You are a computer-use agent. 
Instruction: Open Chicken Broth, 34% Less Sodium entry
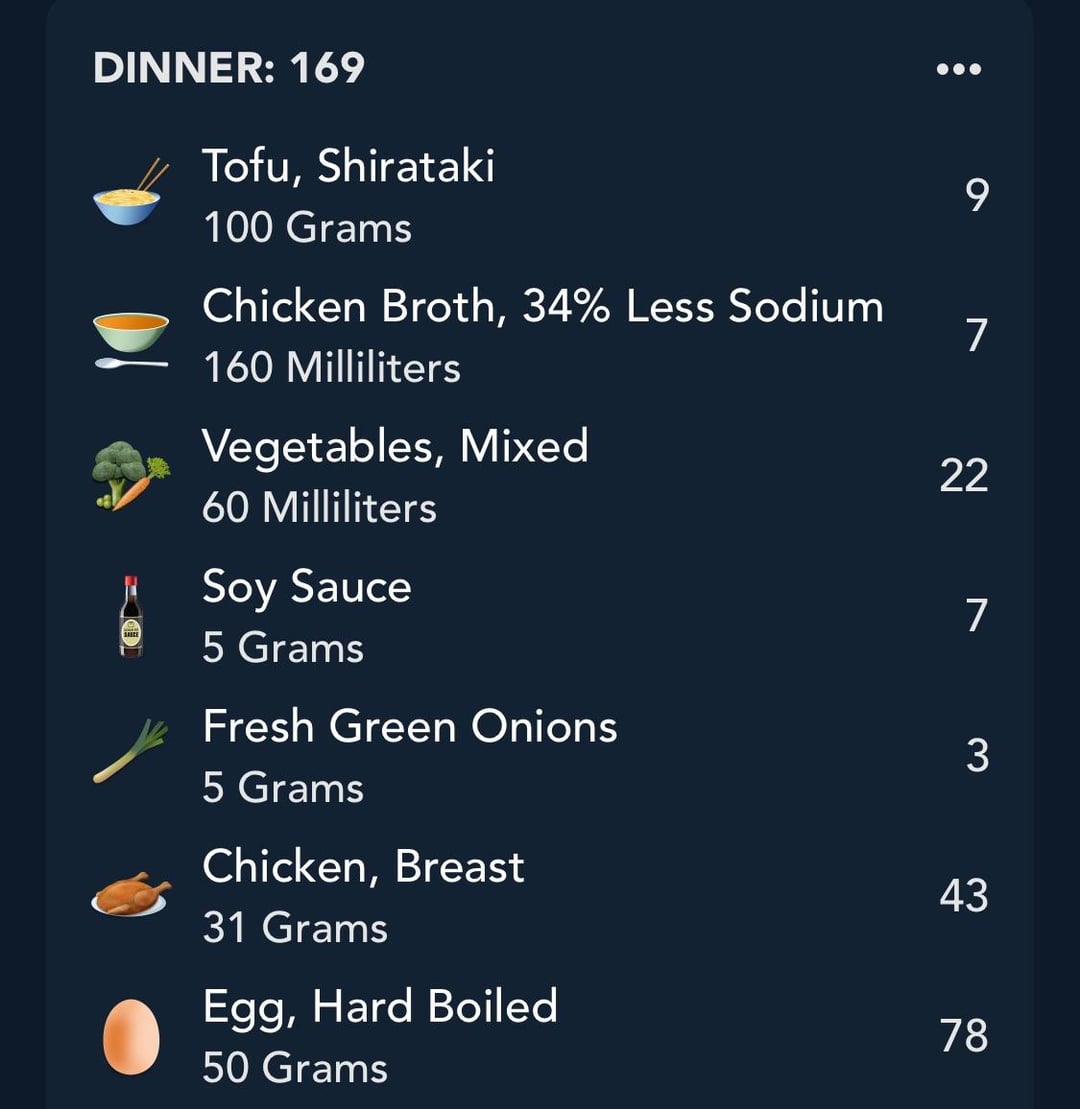[x=540, y=335]
